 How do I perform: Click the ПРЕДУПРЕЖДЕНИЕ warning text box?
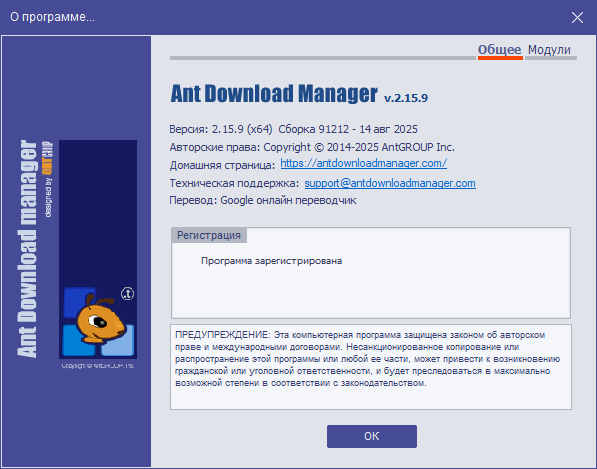point(371,367)
